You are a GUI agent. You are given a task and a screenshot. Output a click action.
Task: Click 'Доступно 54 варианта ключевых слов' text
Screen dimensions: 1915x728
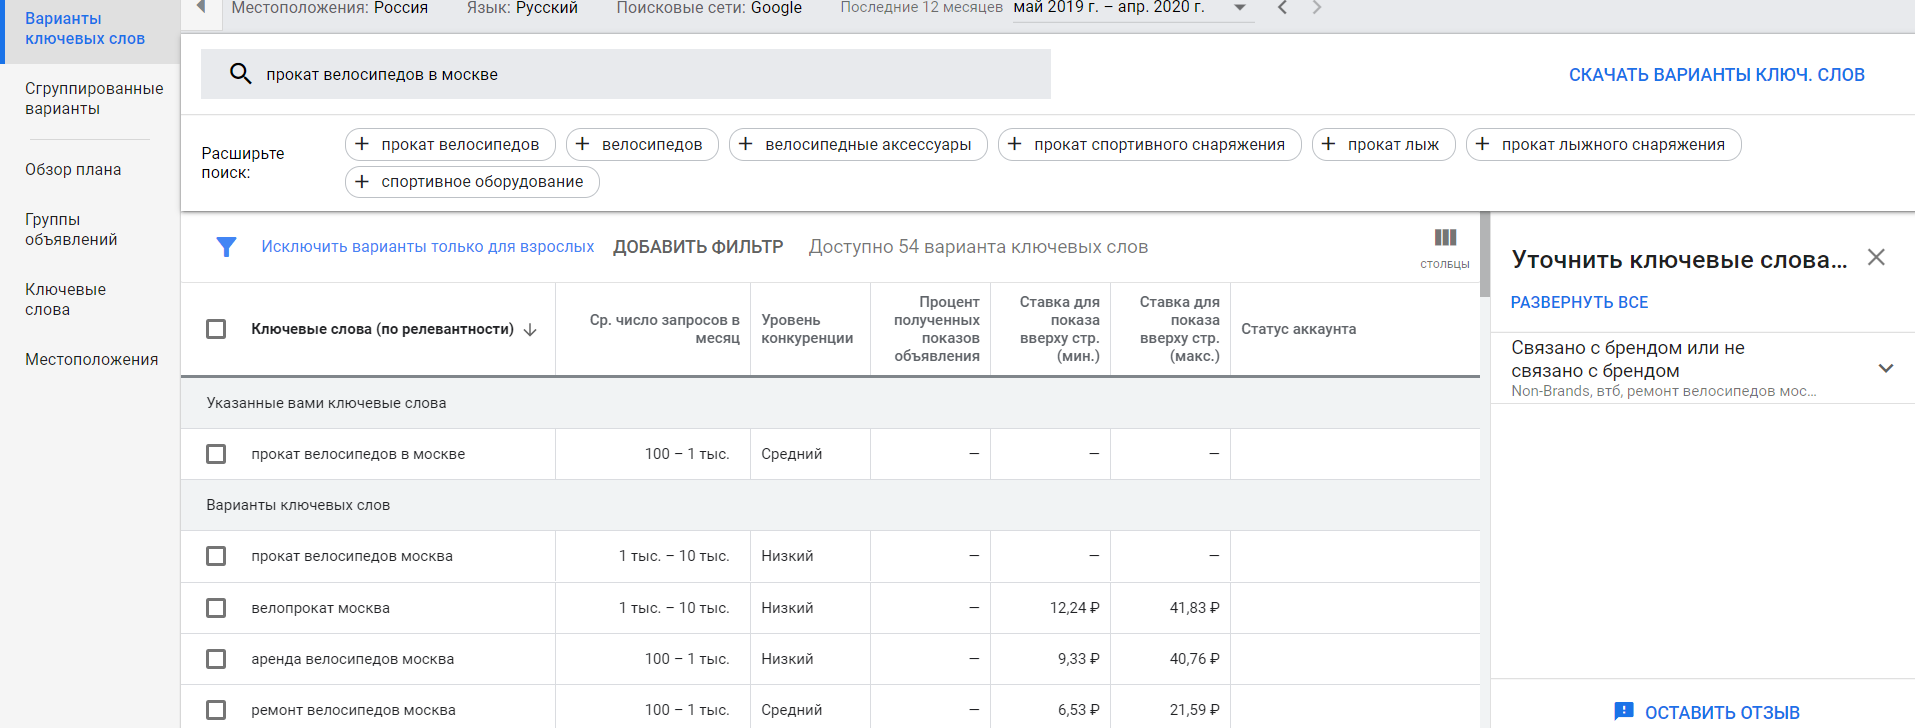pyautogui.click(x=978, y=247)
